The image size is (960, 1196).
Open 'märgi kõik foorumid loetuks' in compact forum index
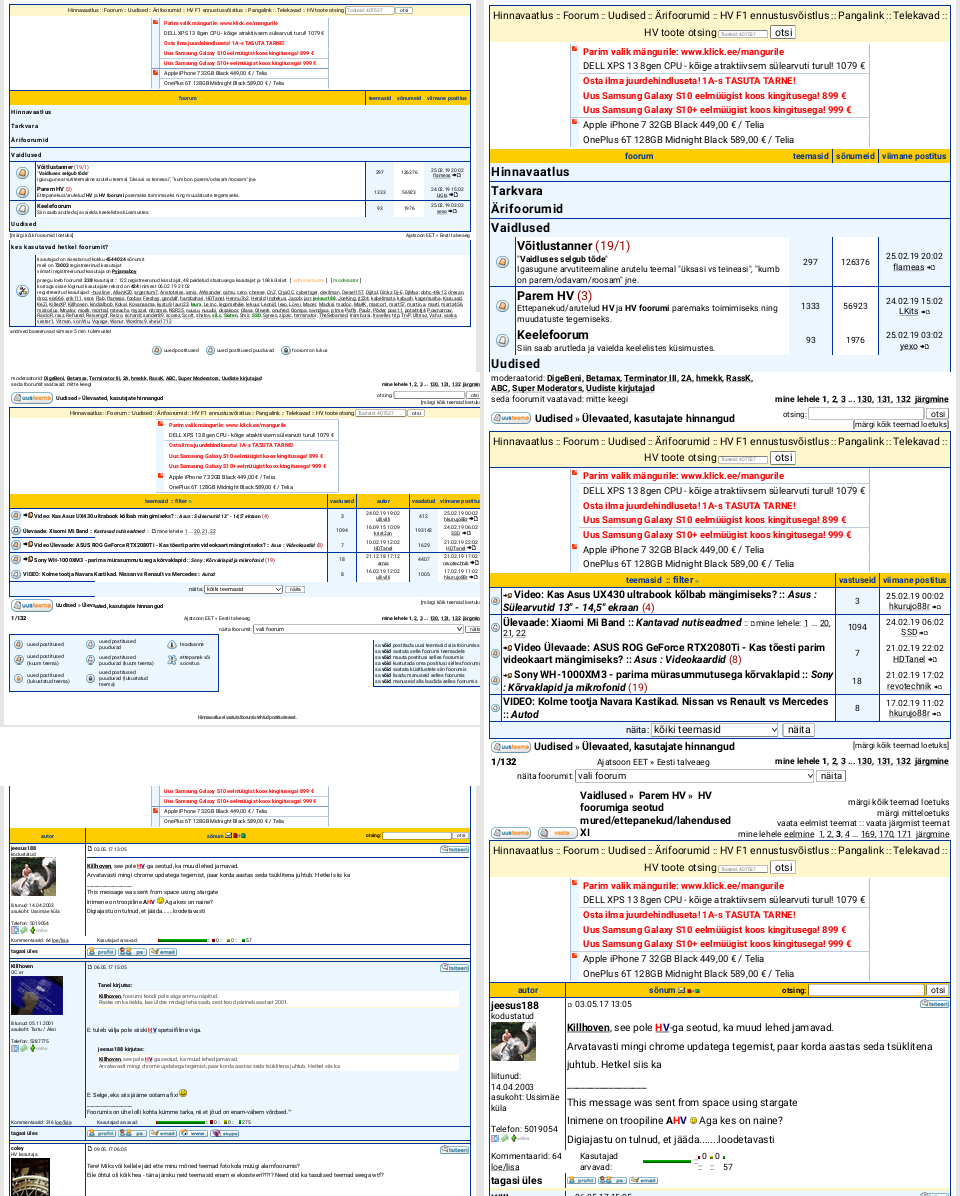[x=41, y=236]
